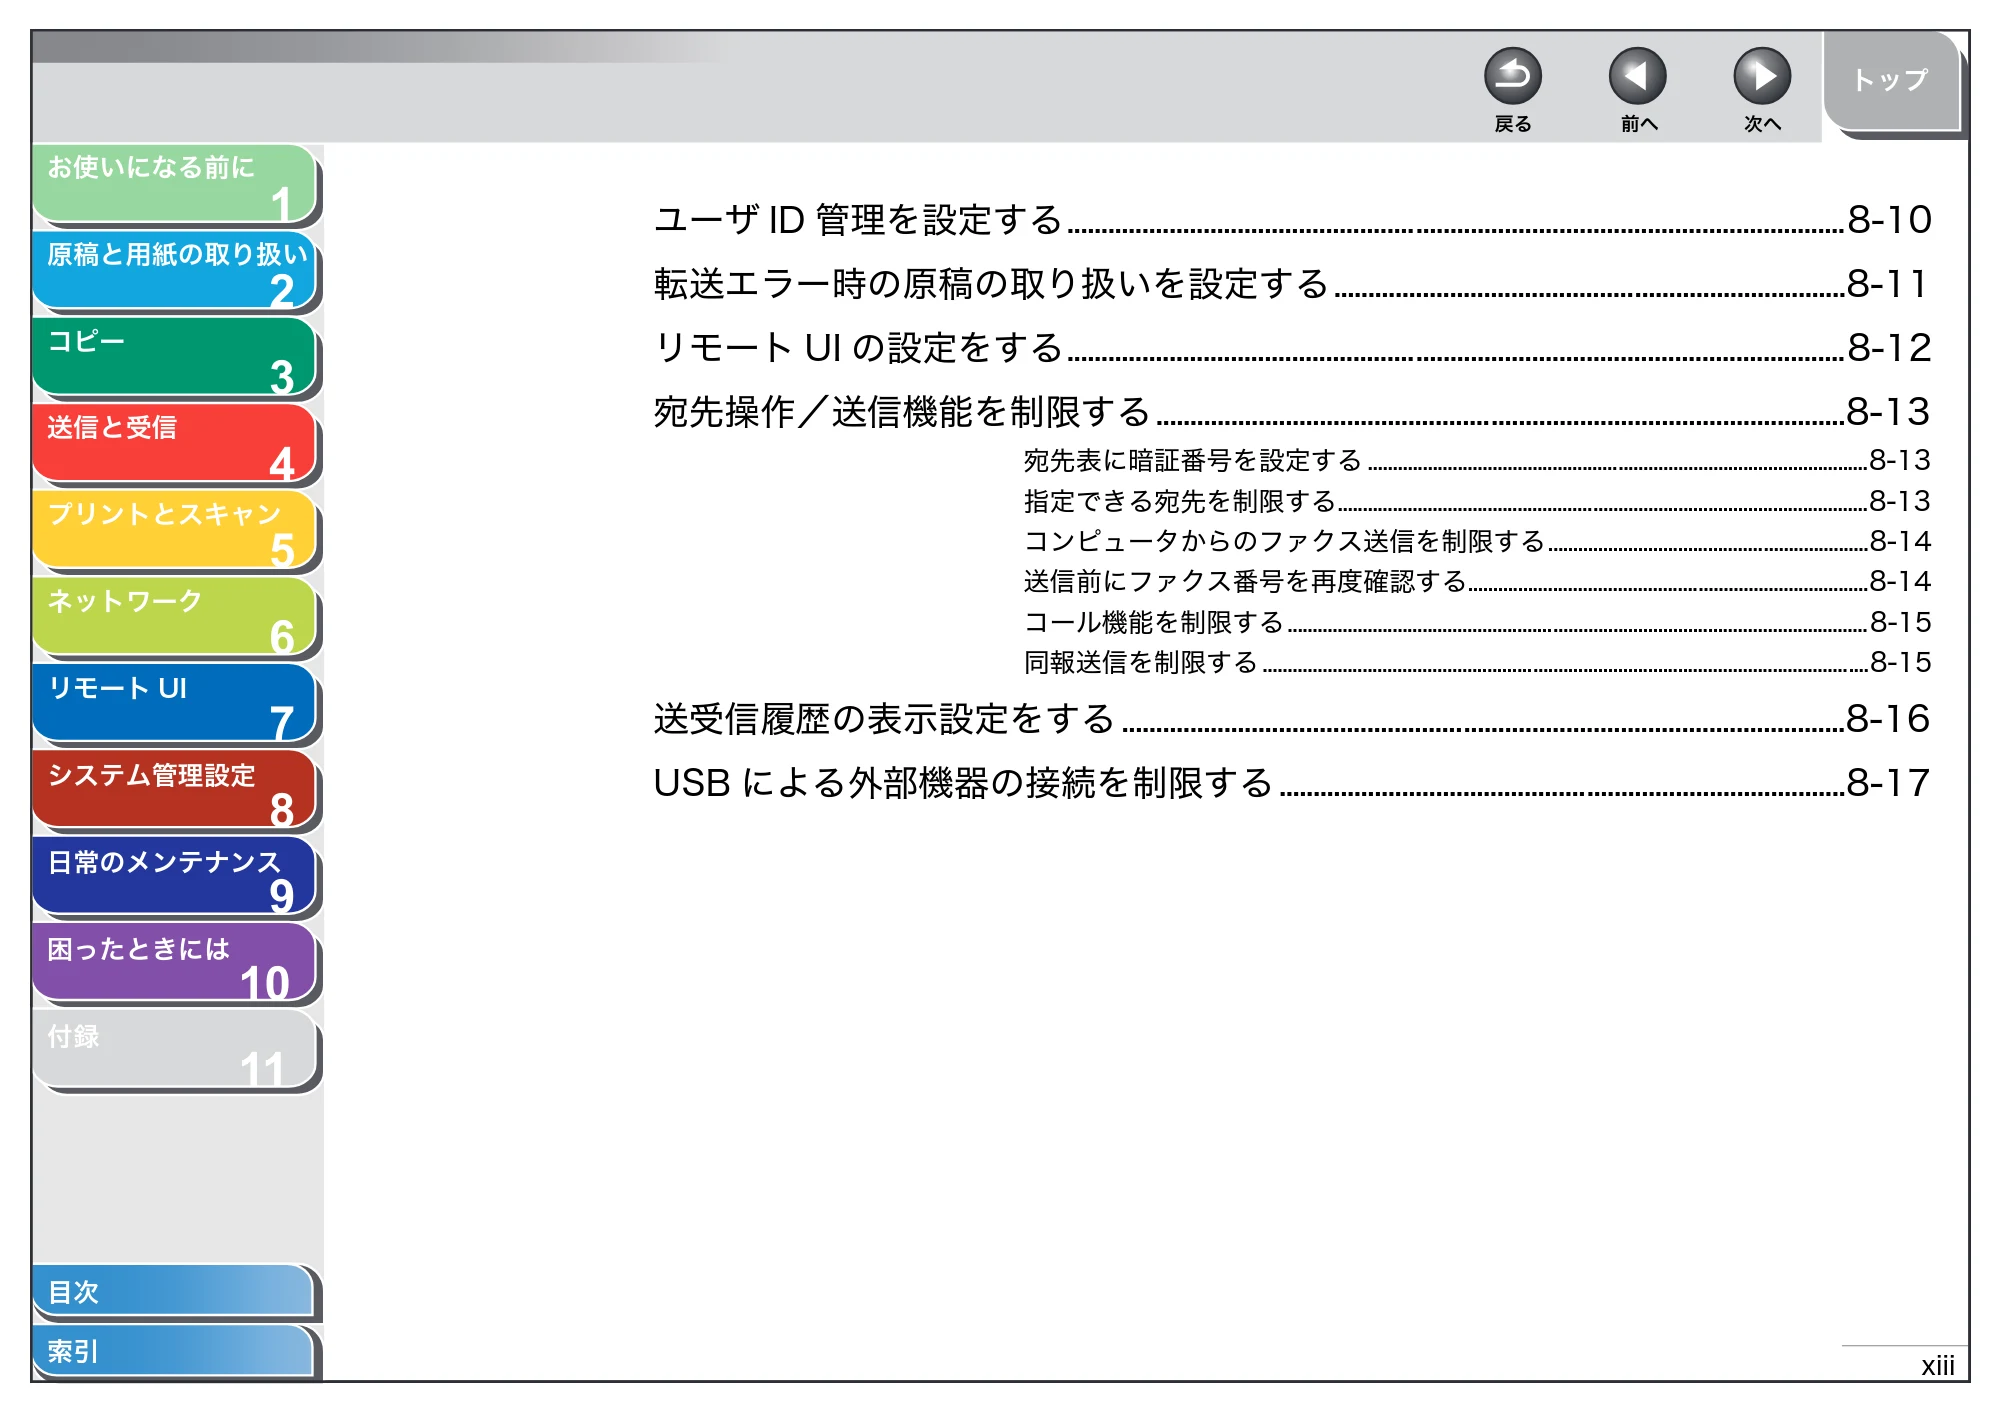Open chapter 1 お使いになる前に tab
Viewport: 2000px width, 1414px height.
pos(175,184)
